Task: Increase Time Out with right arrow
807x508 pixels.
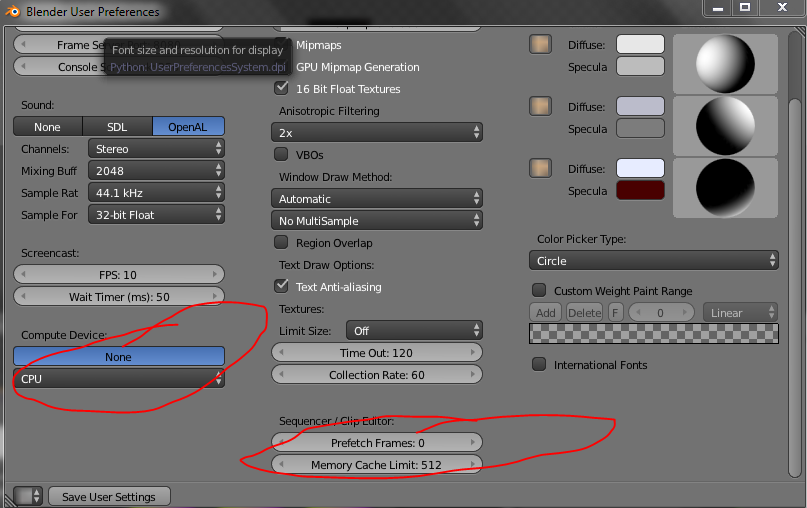Action: 473,353
